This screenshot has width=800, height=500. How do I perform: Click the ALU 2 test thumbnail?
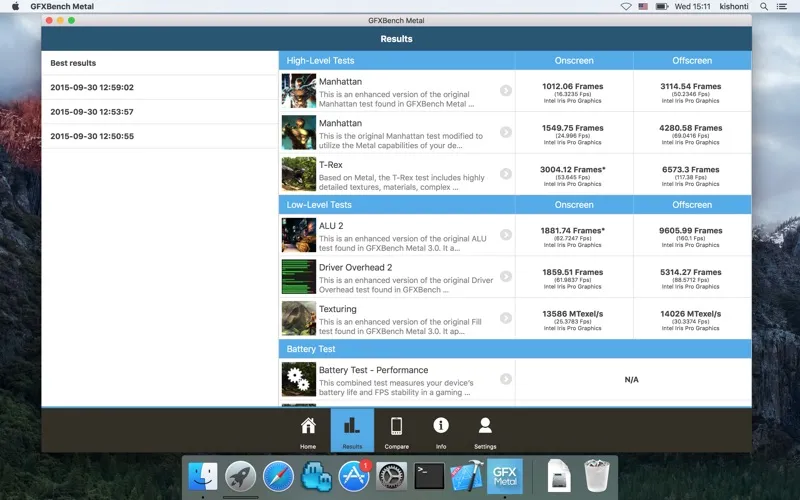click(x=298, y=234)
